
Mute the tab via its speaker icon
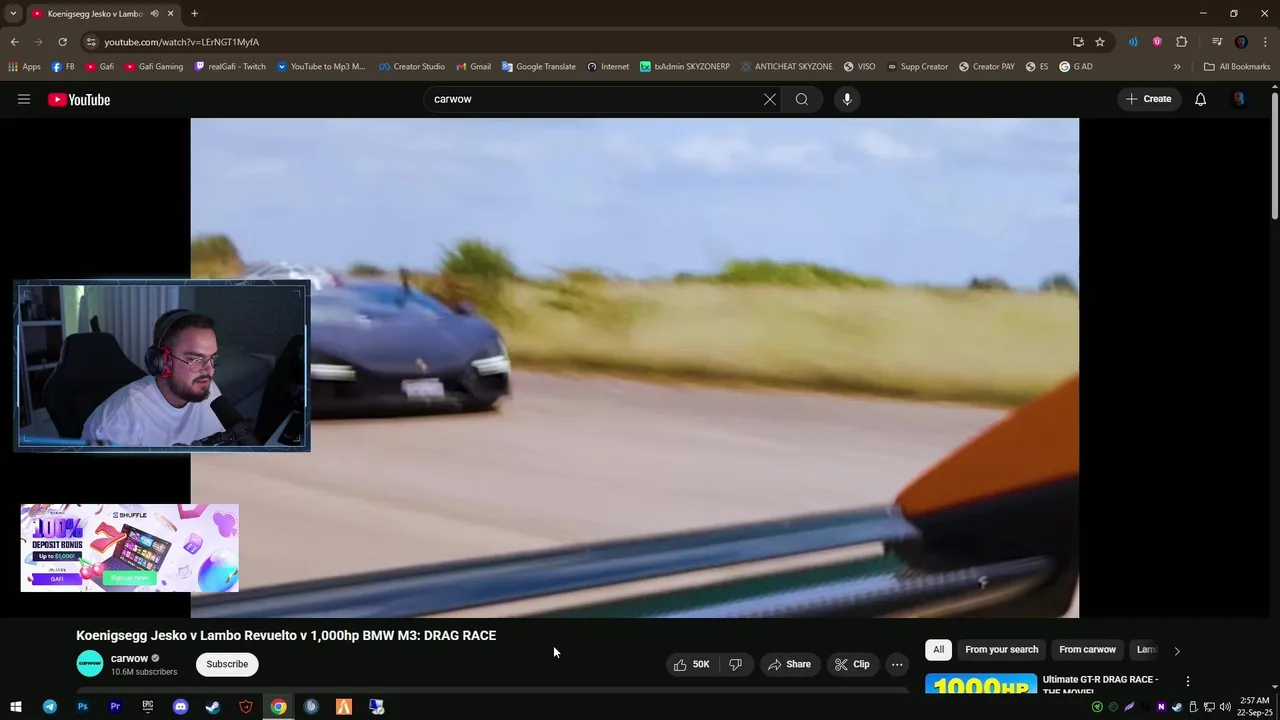(154, 14)
